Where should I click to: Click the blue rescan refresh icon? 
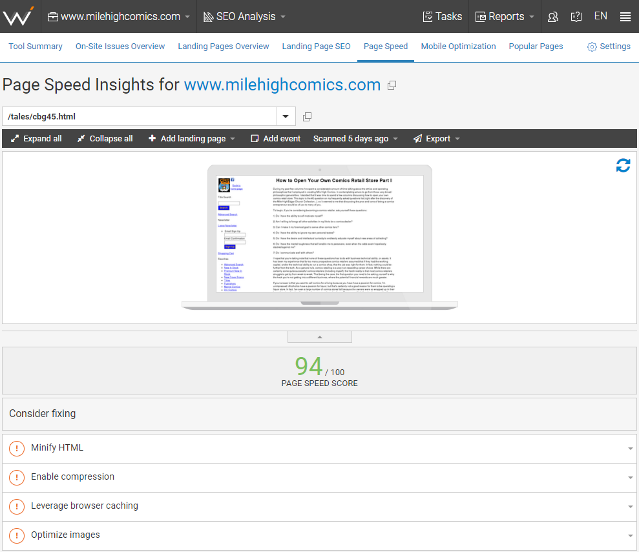[x=623, y=165]
